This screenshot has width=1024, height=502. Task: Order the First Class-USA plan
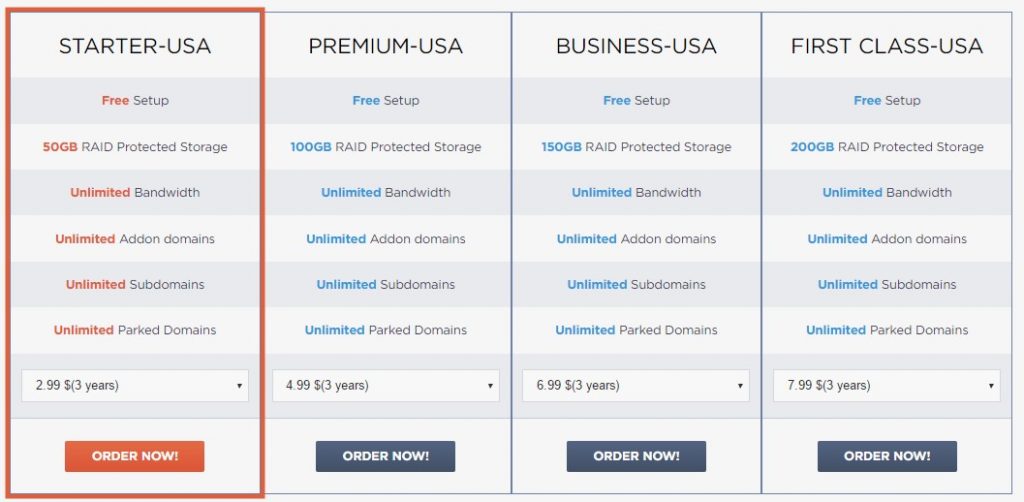[x=887, y=456]
